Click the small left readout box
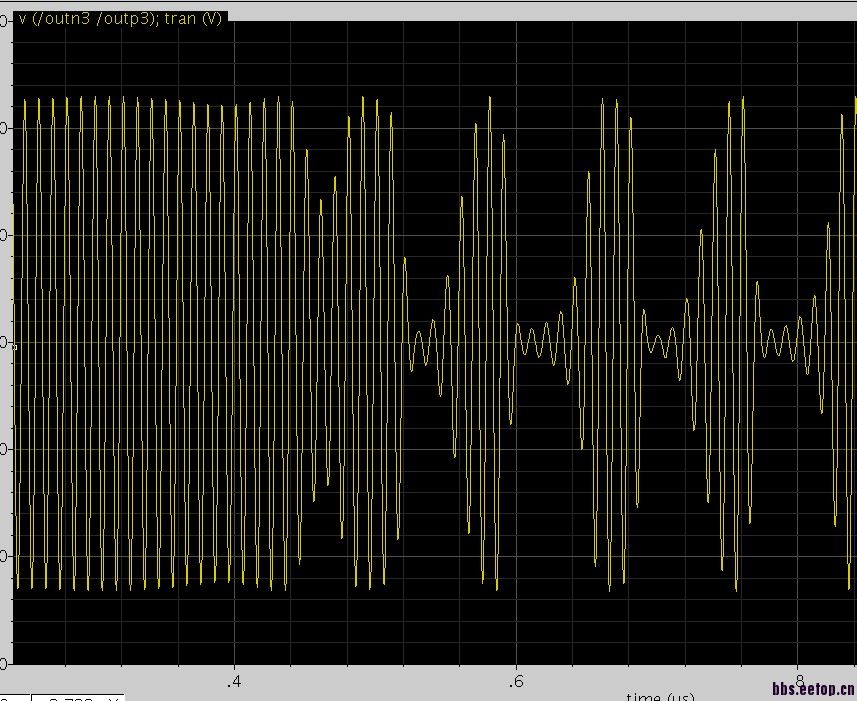Screen dimensions: 857x701 [x=15, y=698]
